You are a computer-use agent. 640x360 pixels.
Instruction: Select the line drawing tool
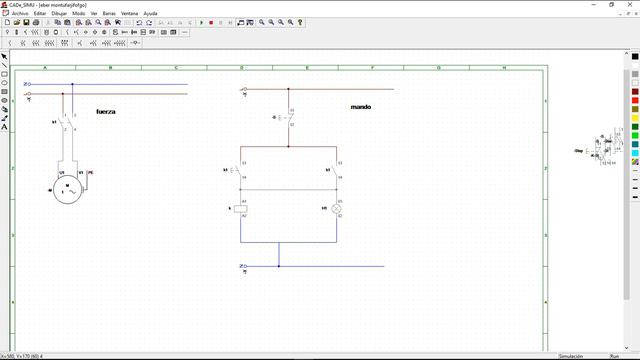(4, 65)
